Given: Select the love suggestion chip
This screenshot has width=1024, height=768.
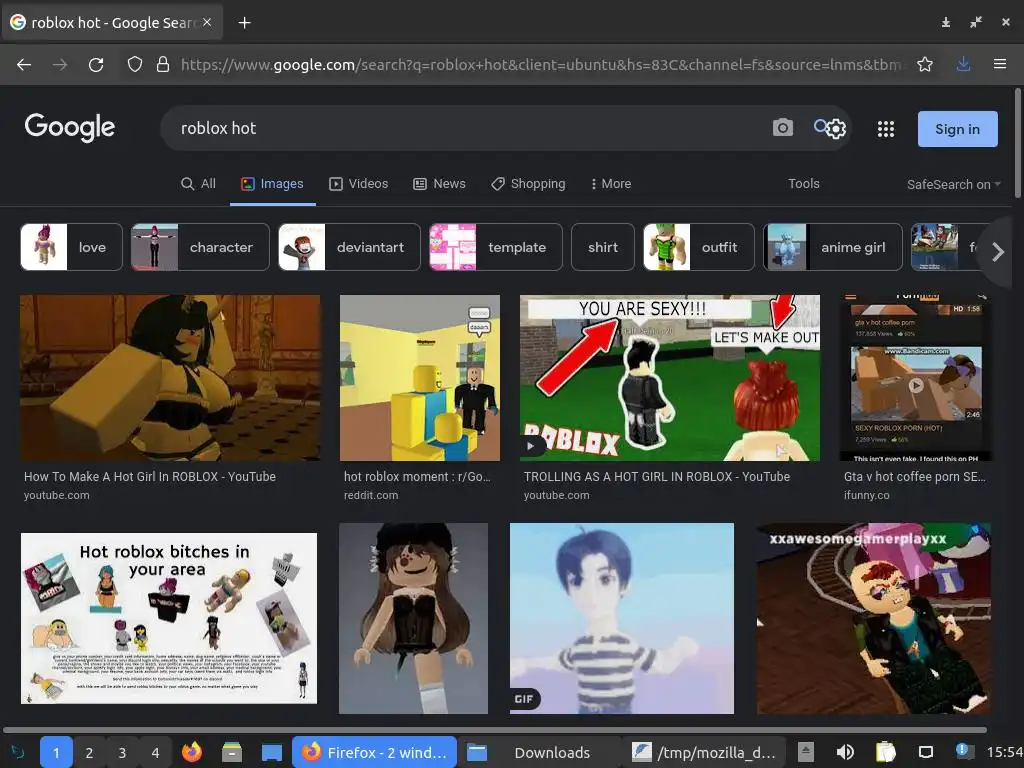Looking at the screenshot, I should [x=71, y=247].
